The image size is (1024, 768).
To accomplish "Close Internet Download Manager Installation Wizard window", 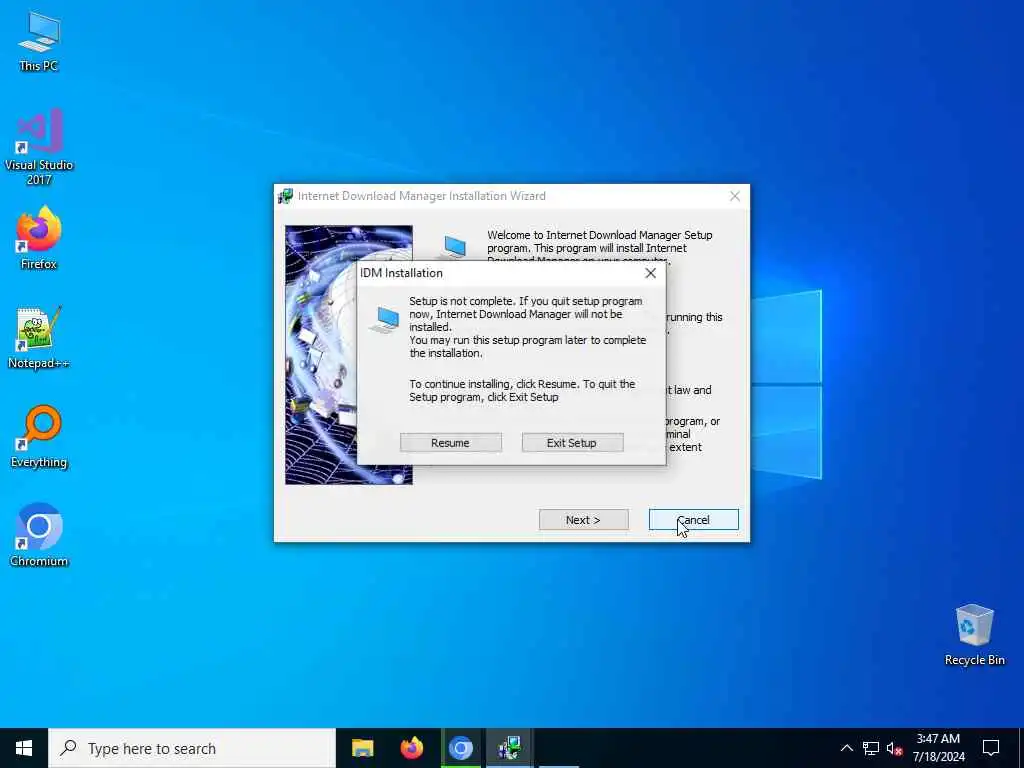I will tap(735, 196).
